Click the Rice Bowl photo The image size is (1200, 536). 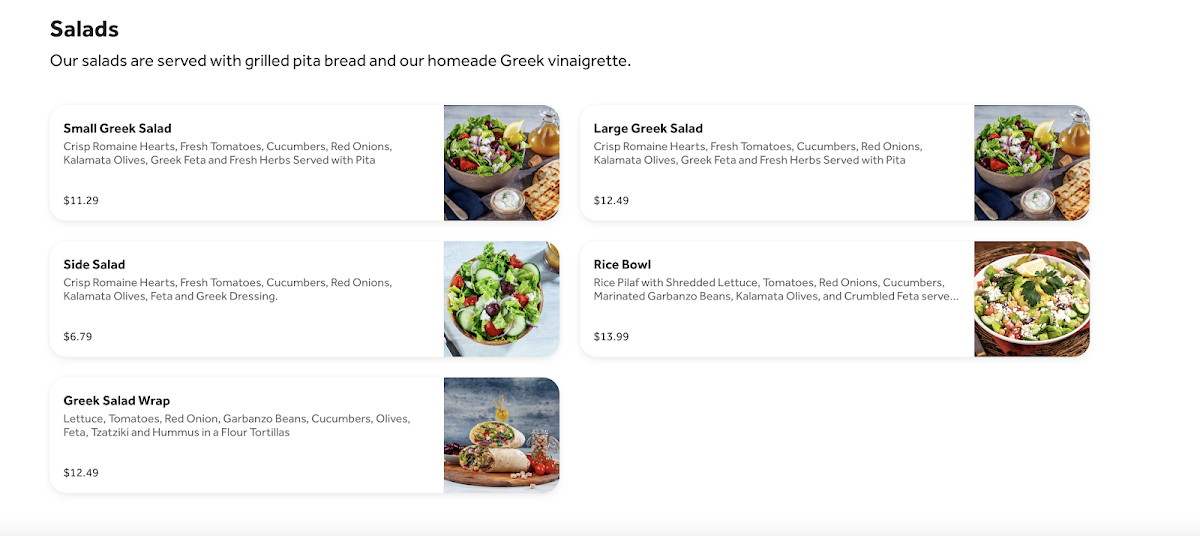pyautogui.click(x=1031, y=299)
